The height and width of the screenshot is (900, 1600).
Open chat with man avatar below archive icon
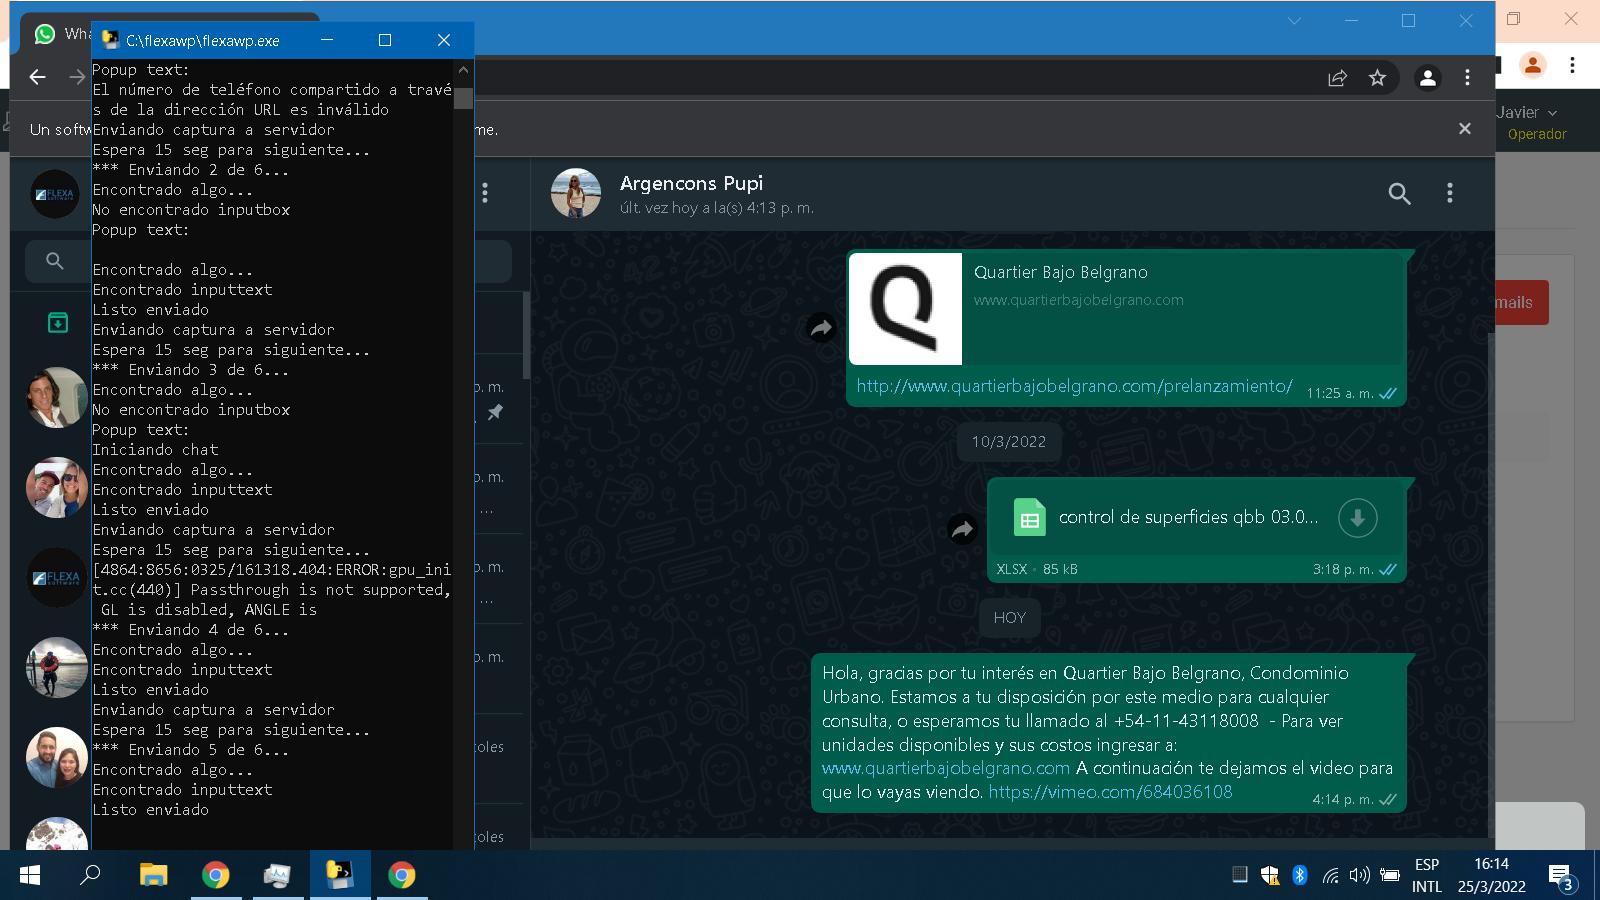(x=56, y=397)
